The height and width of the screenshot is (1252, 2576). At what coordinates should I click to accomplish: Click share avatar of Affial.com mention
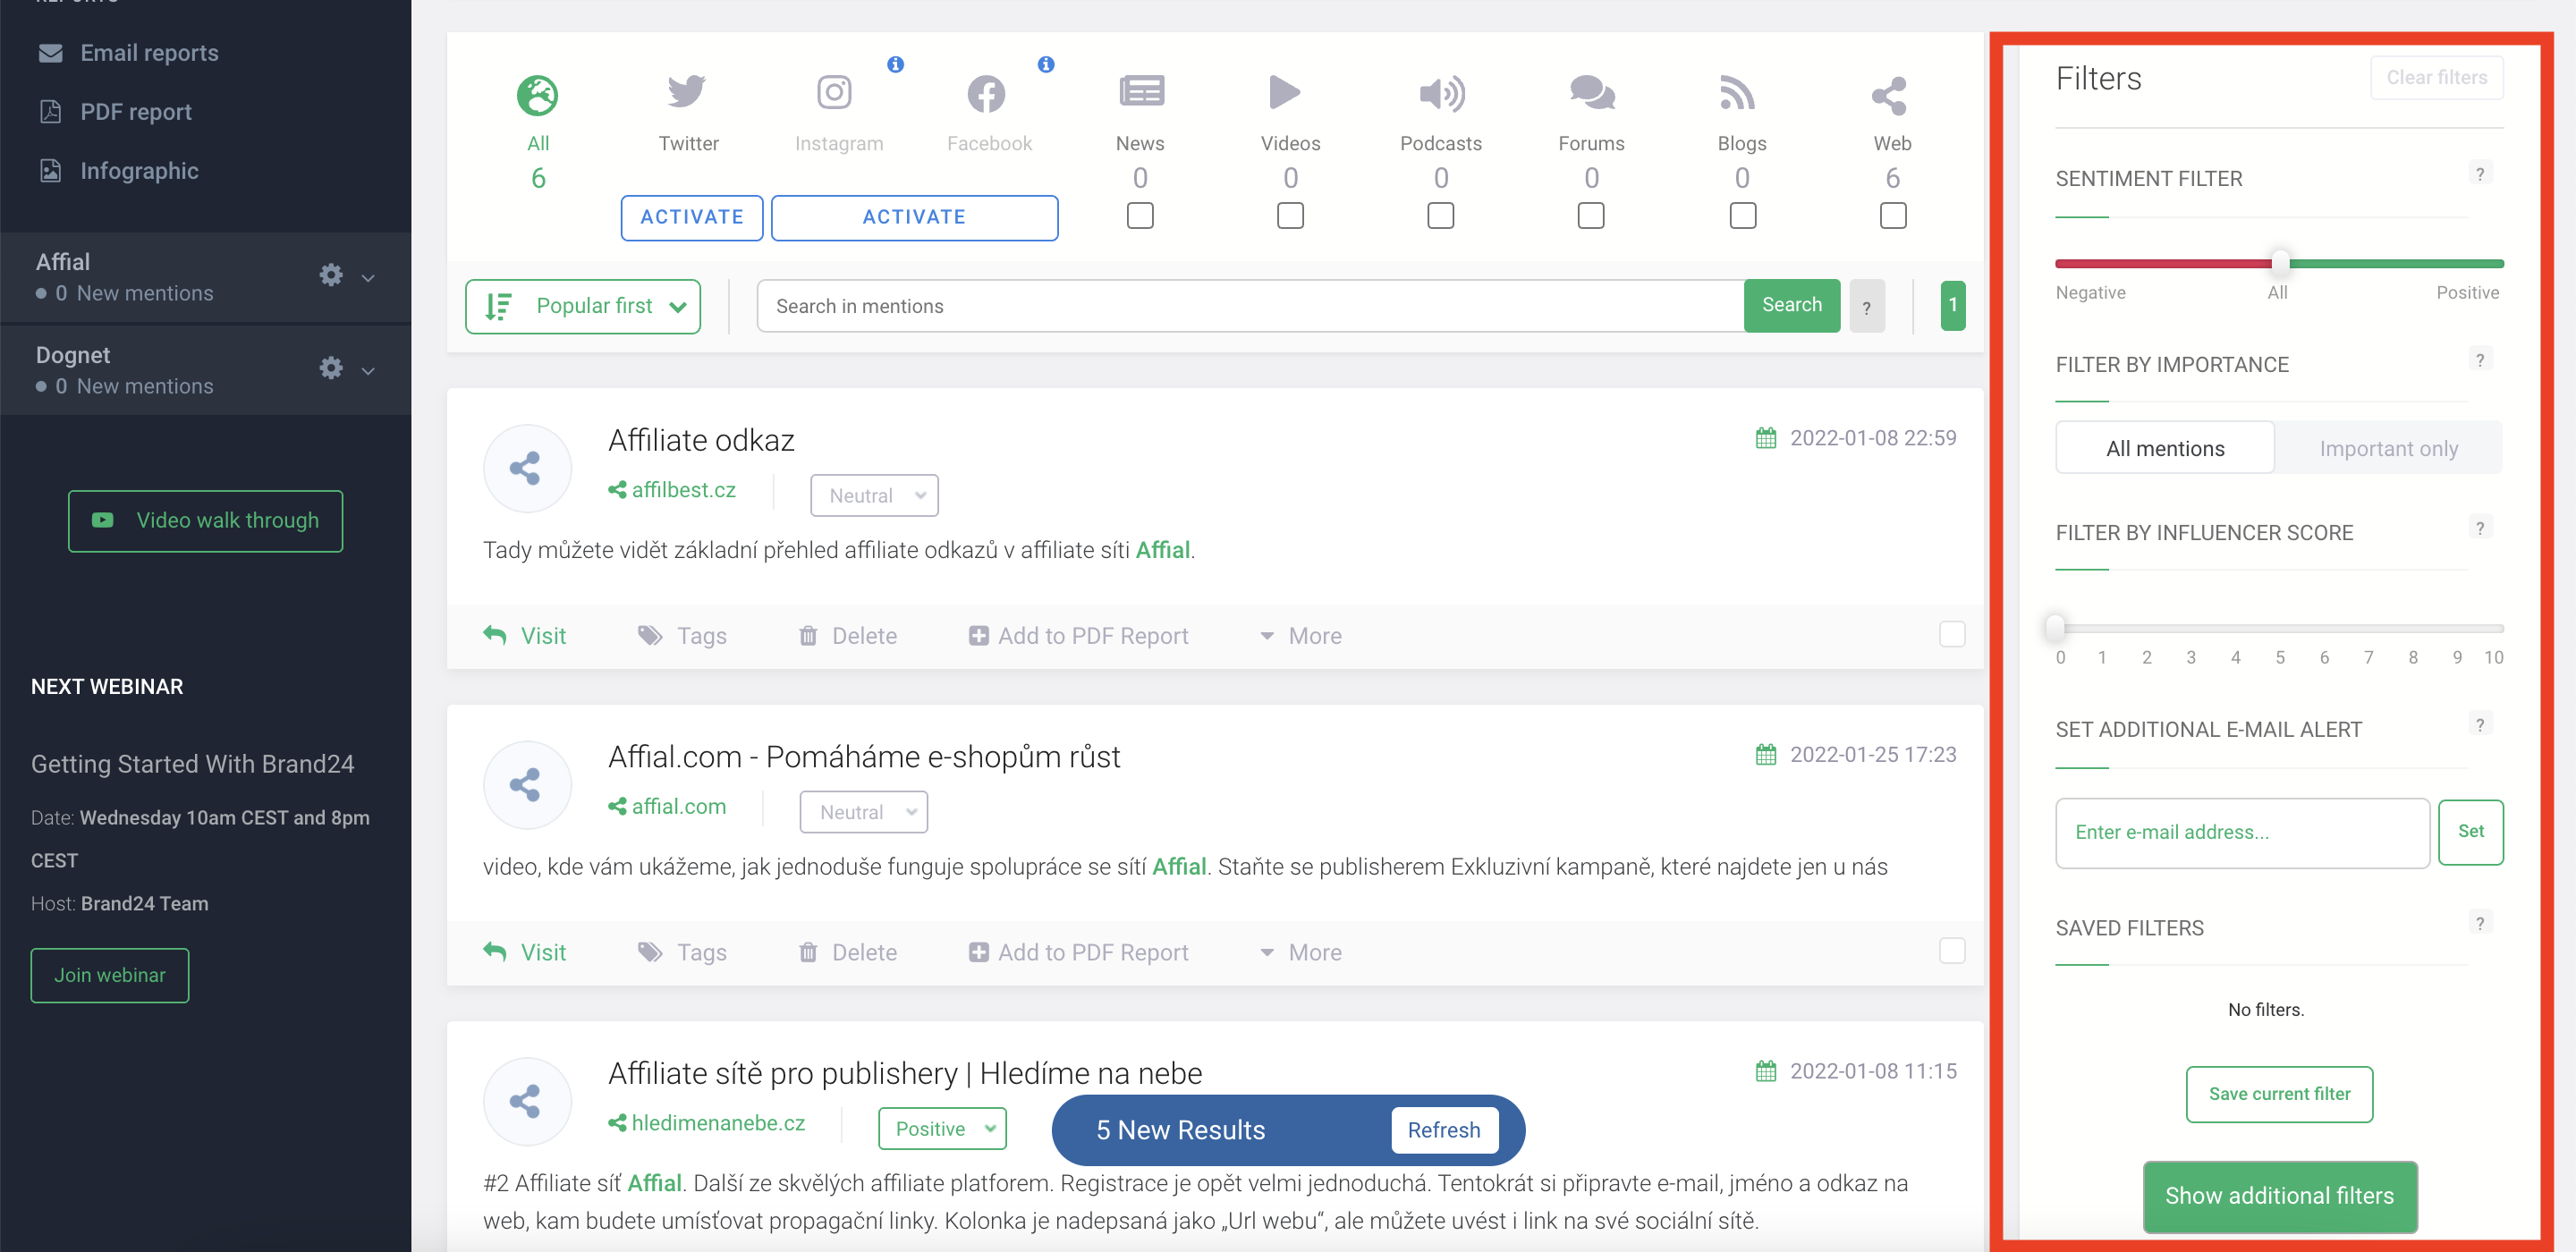pyautogui.click(x=527, y=785)
